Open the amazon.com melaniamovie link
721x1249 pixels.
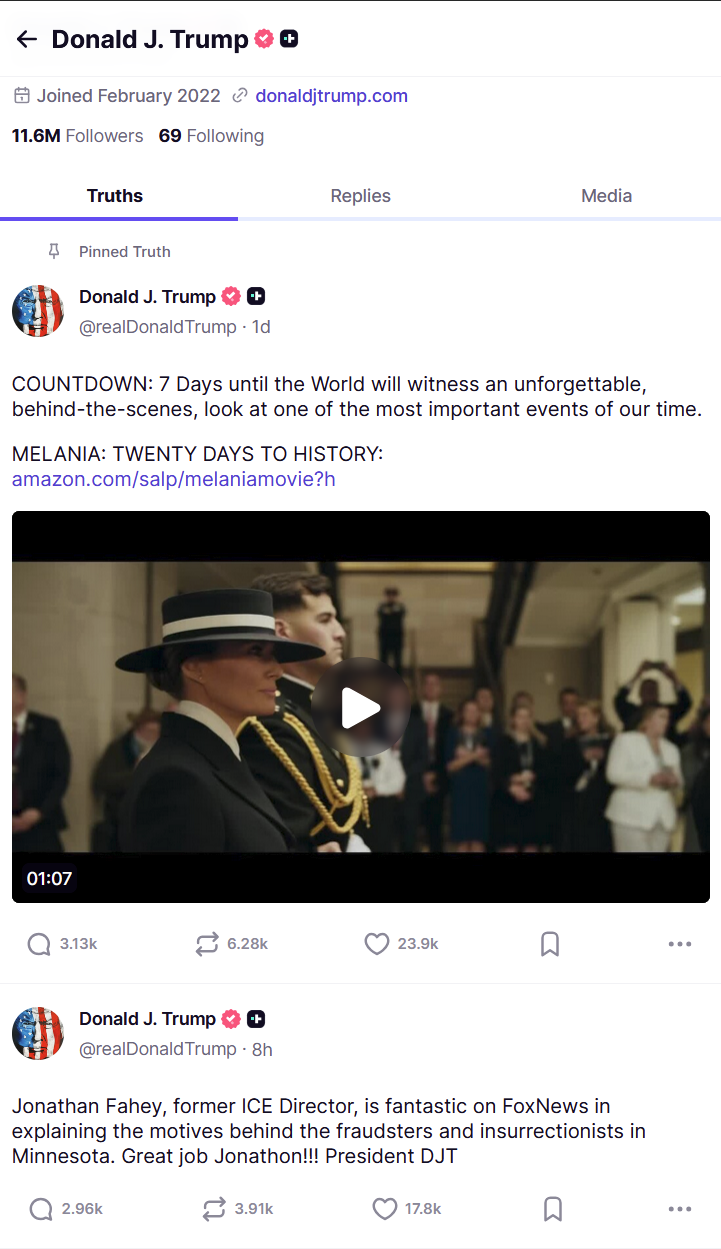pyautogui.click(x=173, y=479)
